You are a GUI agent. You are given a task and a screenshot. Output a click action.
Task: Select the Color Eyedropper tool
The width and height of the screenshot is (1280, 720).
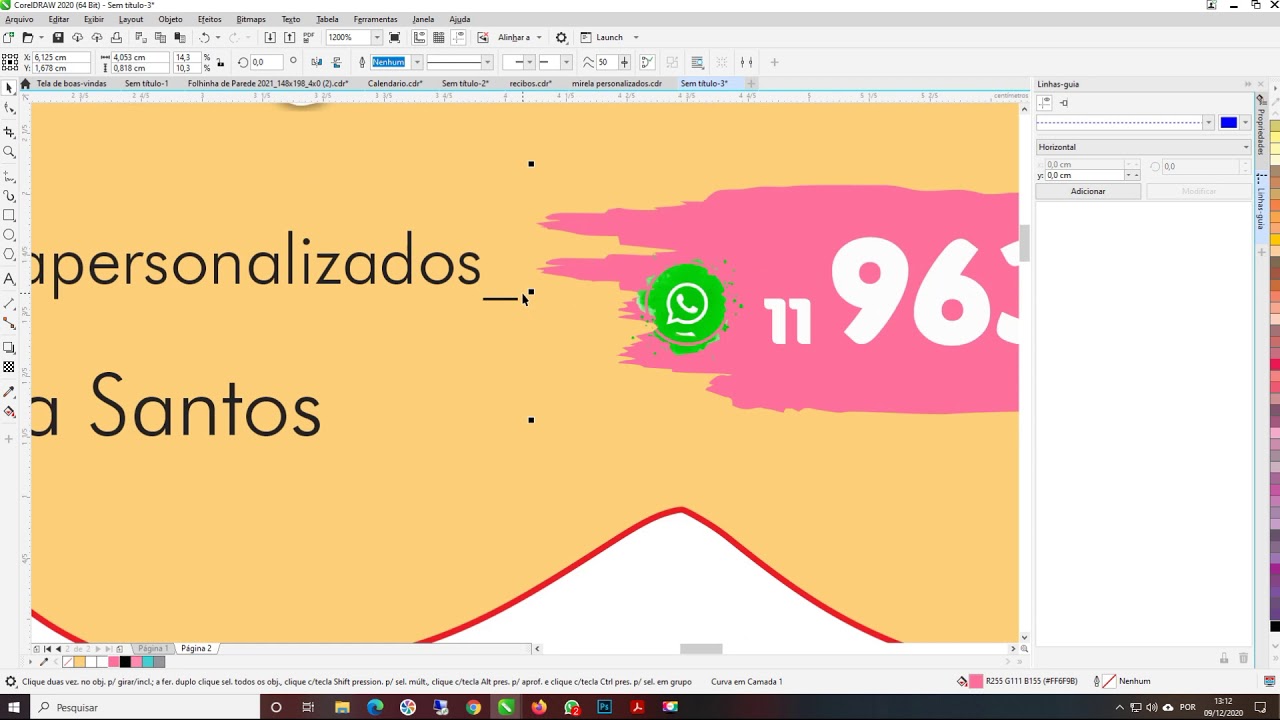tap(9, 391)
